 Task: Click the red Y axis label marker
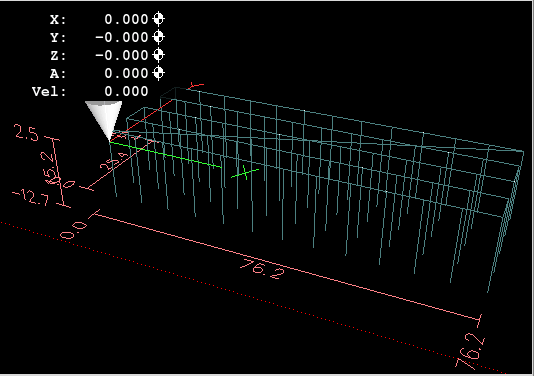[197, 85]
